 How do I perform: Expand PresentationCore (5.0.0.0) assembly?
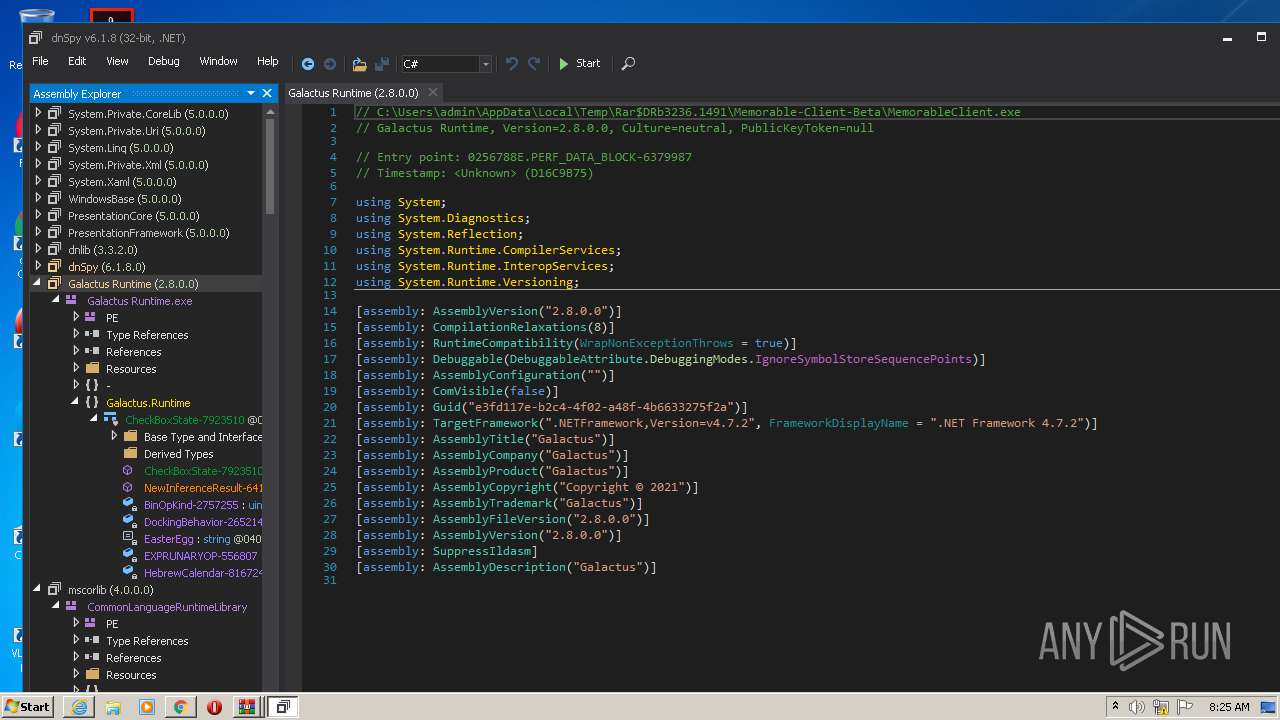[39, 216]
